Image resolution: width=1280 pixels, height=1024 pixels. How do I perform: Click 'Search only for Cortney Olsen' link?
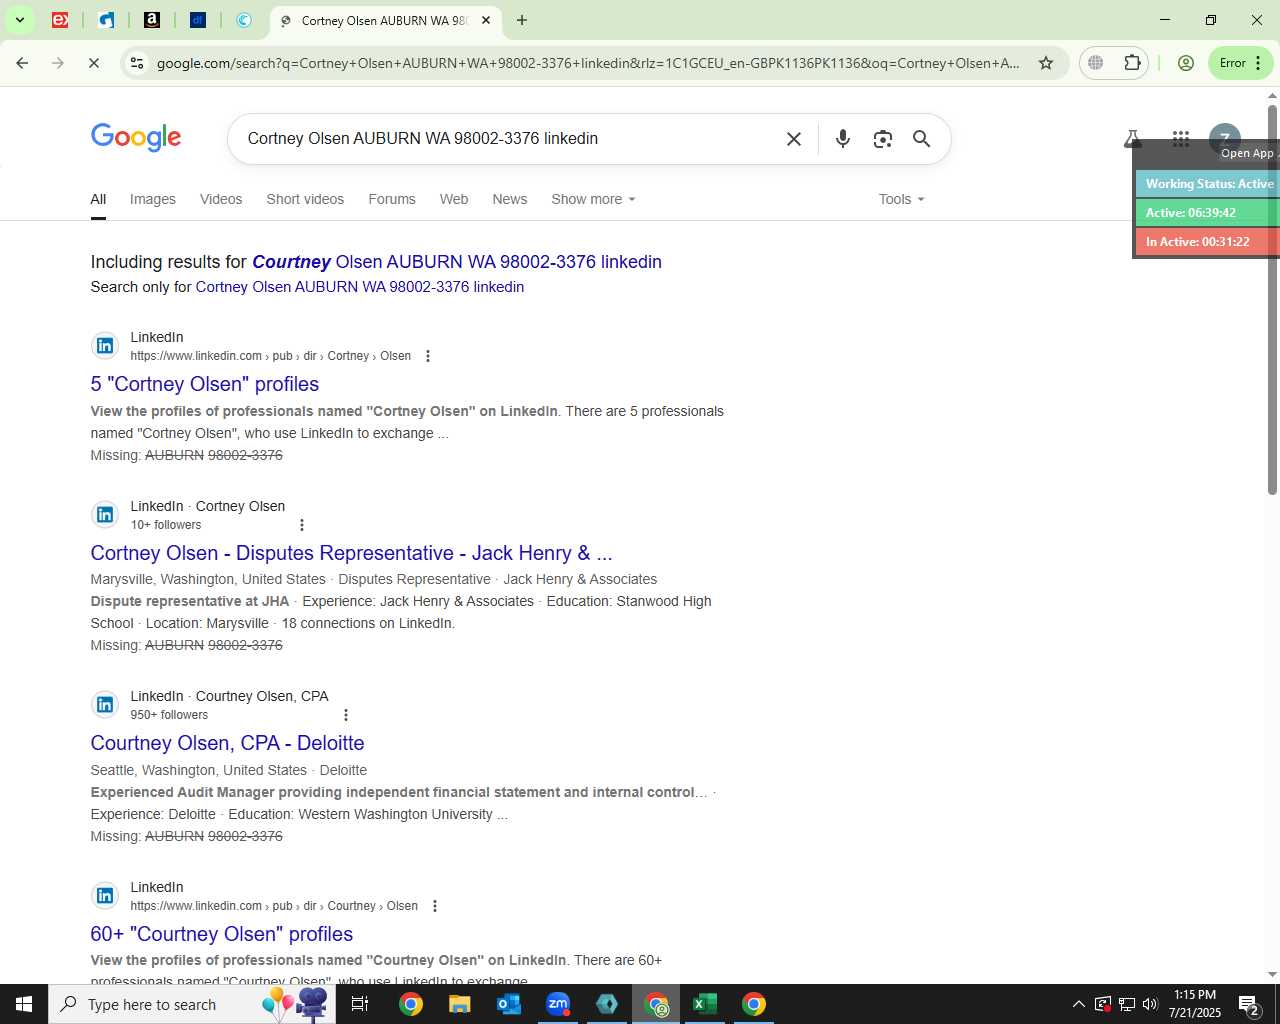coord(360,287)
